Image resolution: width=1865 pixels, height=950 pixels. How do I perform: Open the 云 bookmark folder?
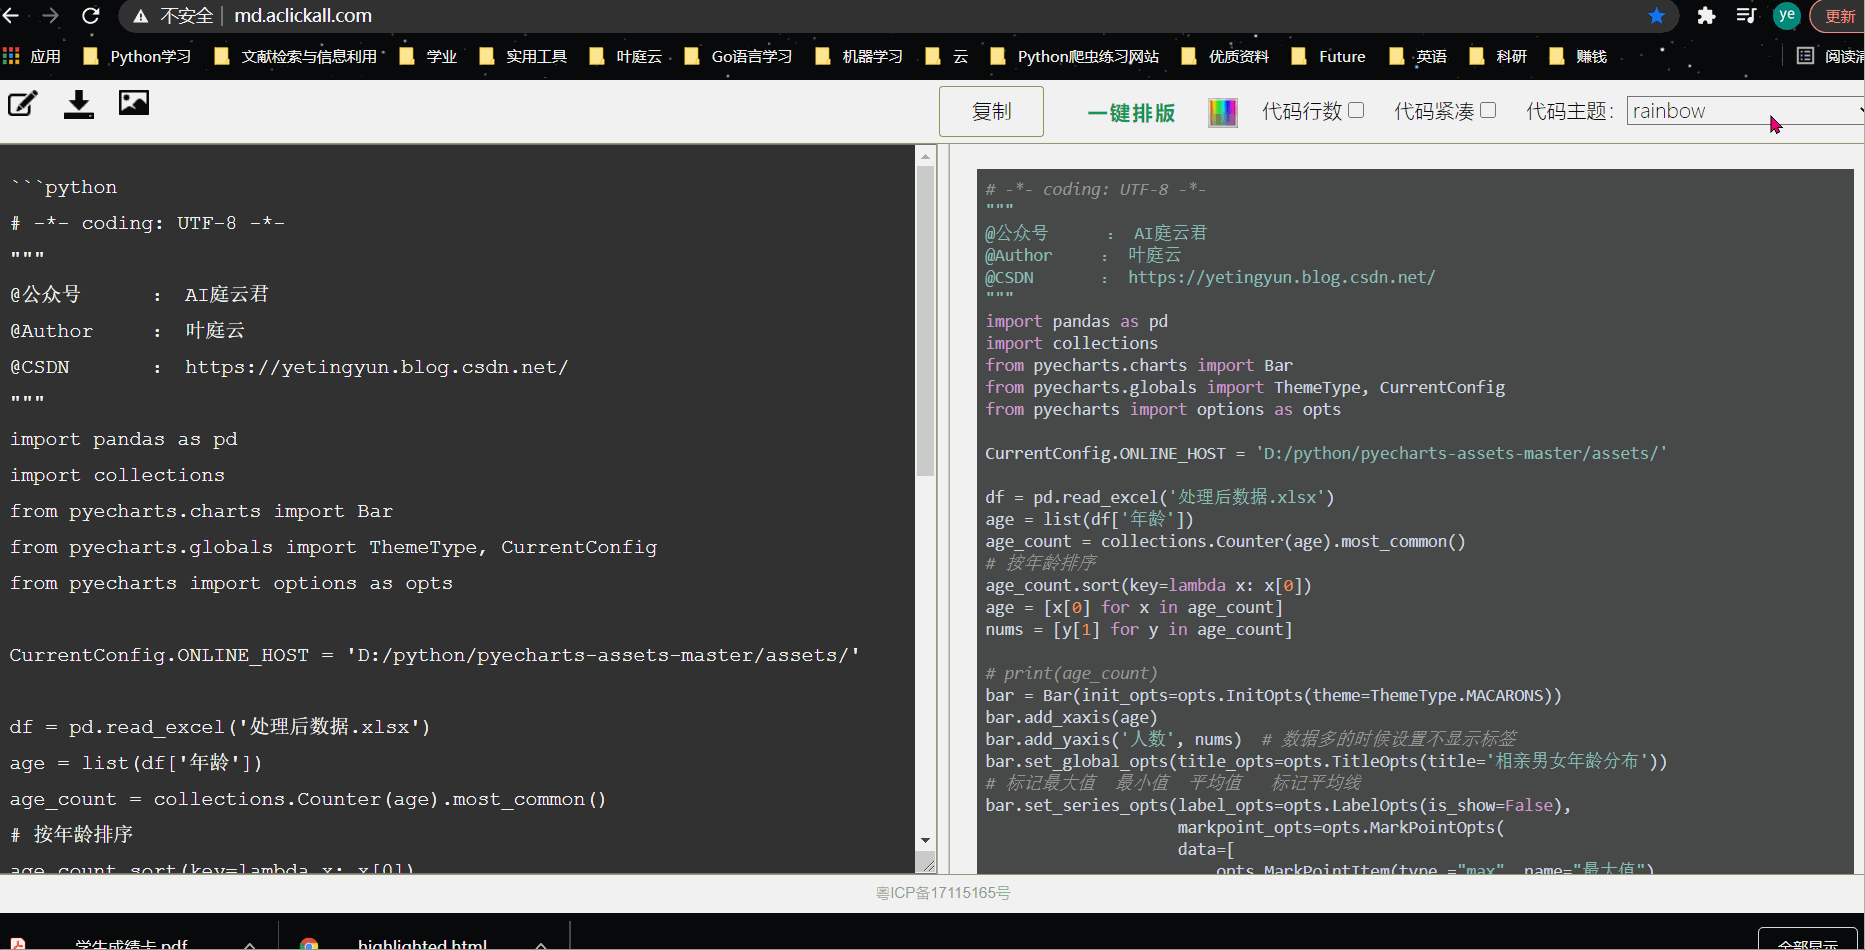pos(946,56)
